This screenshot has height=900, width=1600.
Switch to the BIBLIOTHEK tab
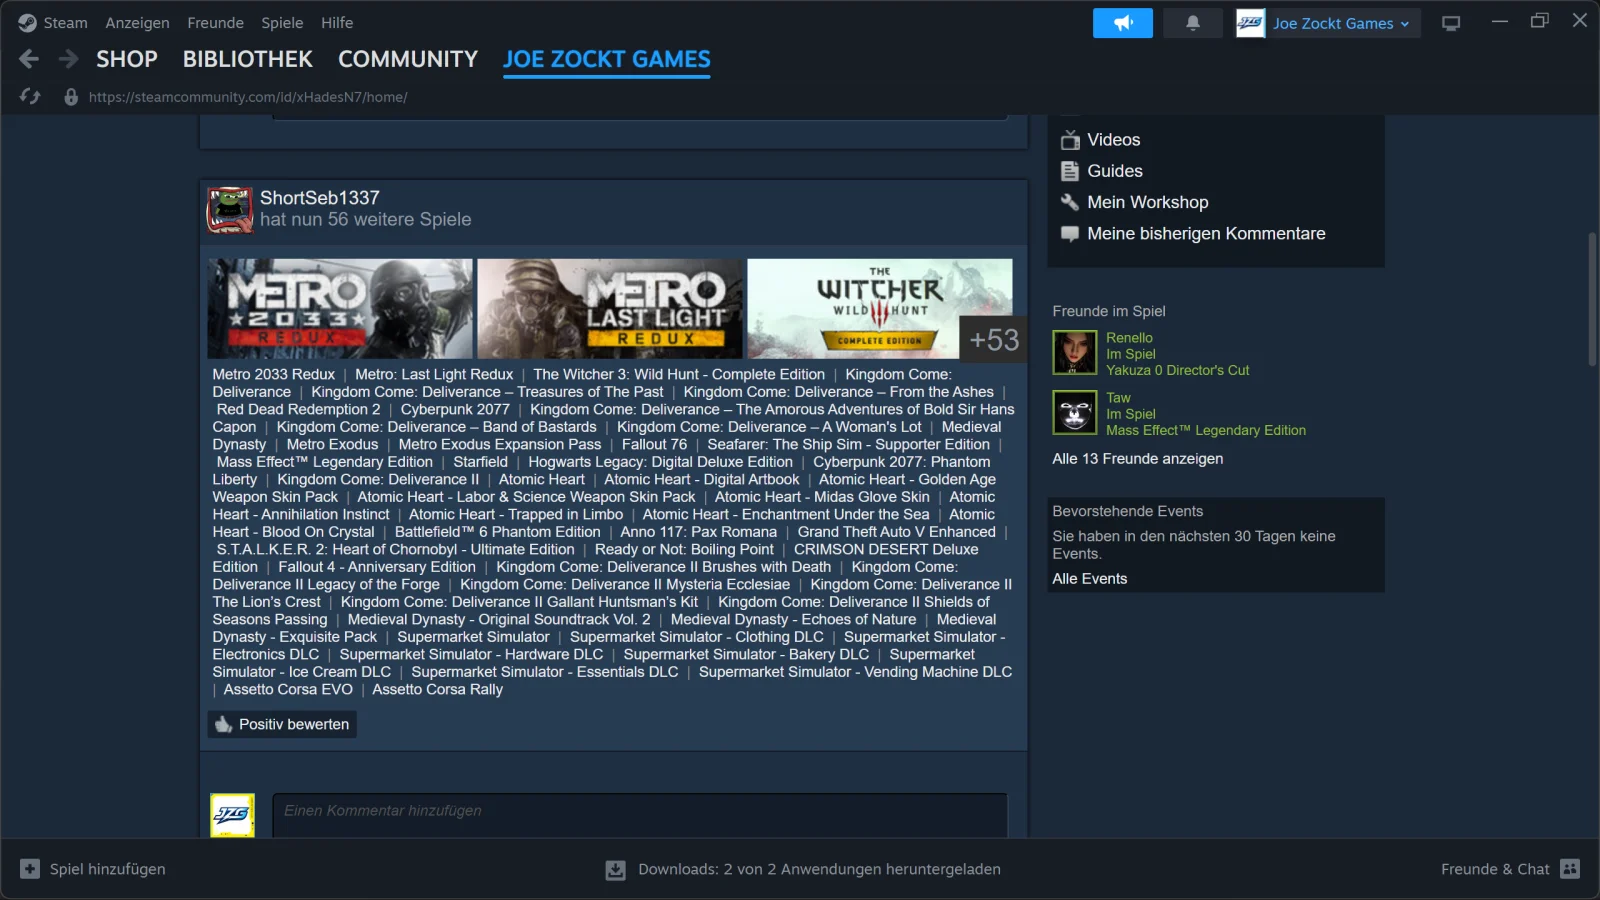tap(248, 59)
